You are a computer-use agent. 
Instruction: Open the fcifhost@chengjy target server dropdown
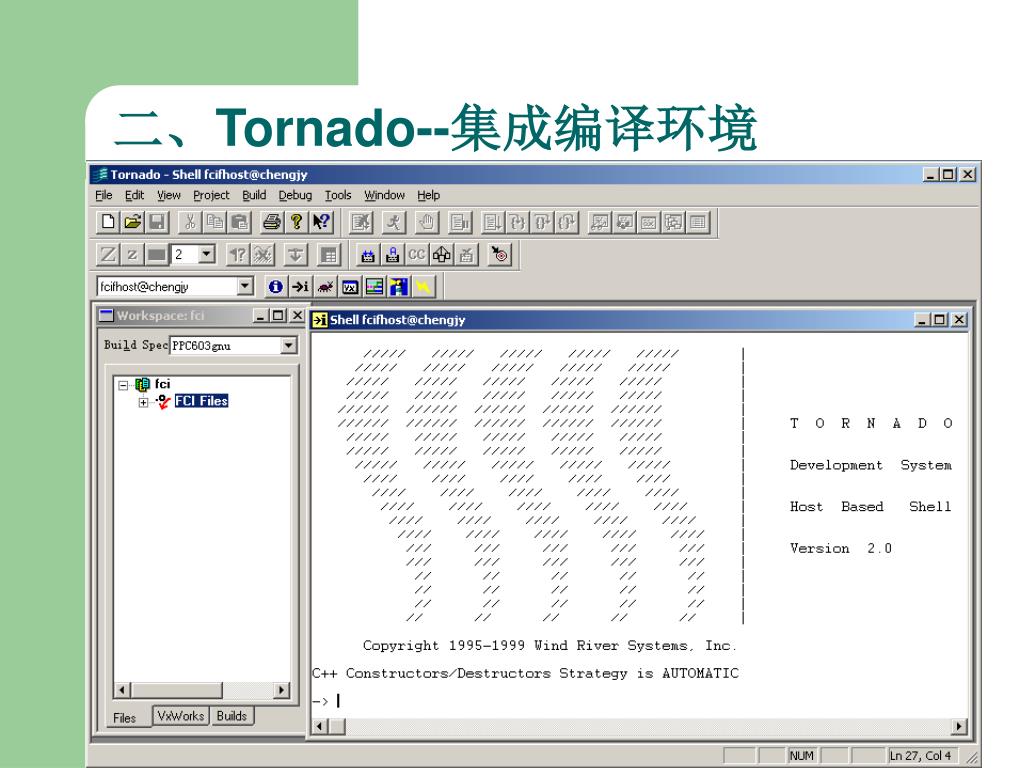pyautogui.click(x=245, y=286)
